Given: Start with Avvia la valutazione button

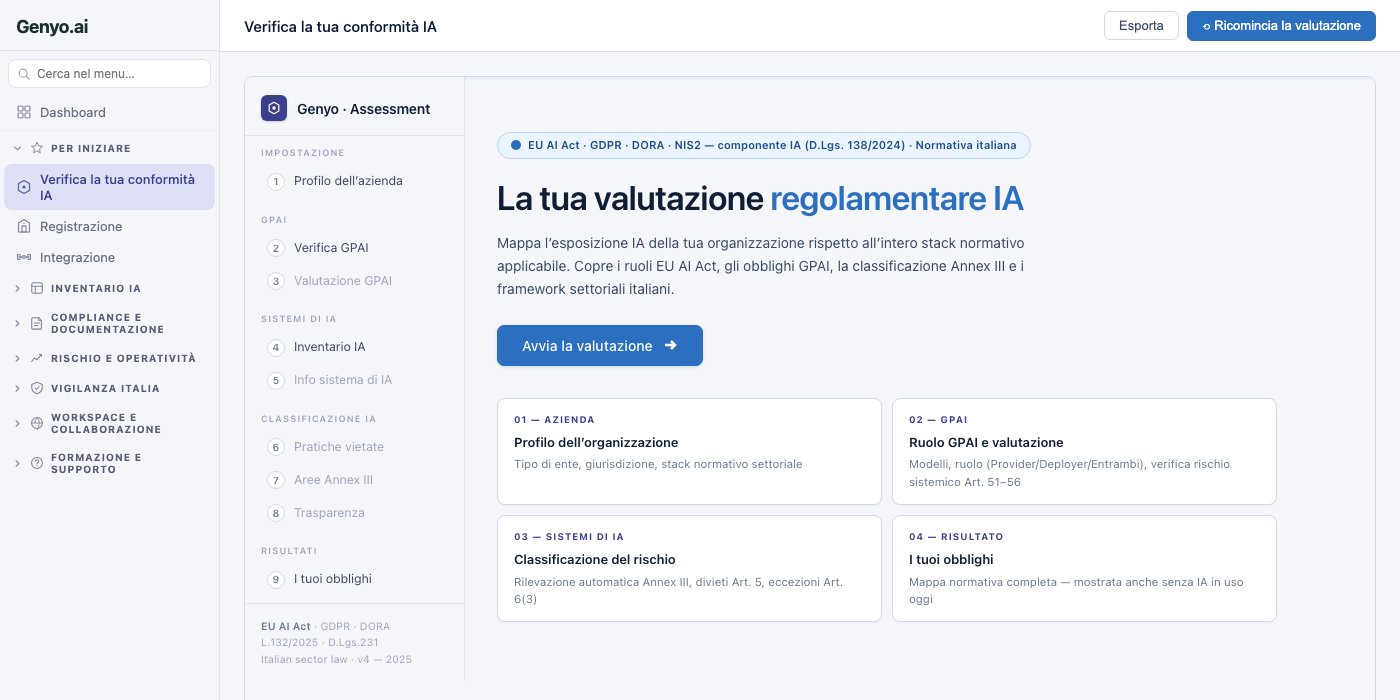Looking at the screenshot, I should [x=600, y=345].
